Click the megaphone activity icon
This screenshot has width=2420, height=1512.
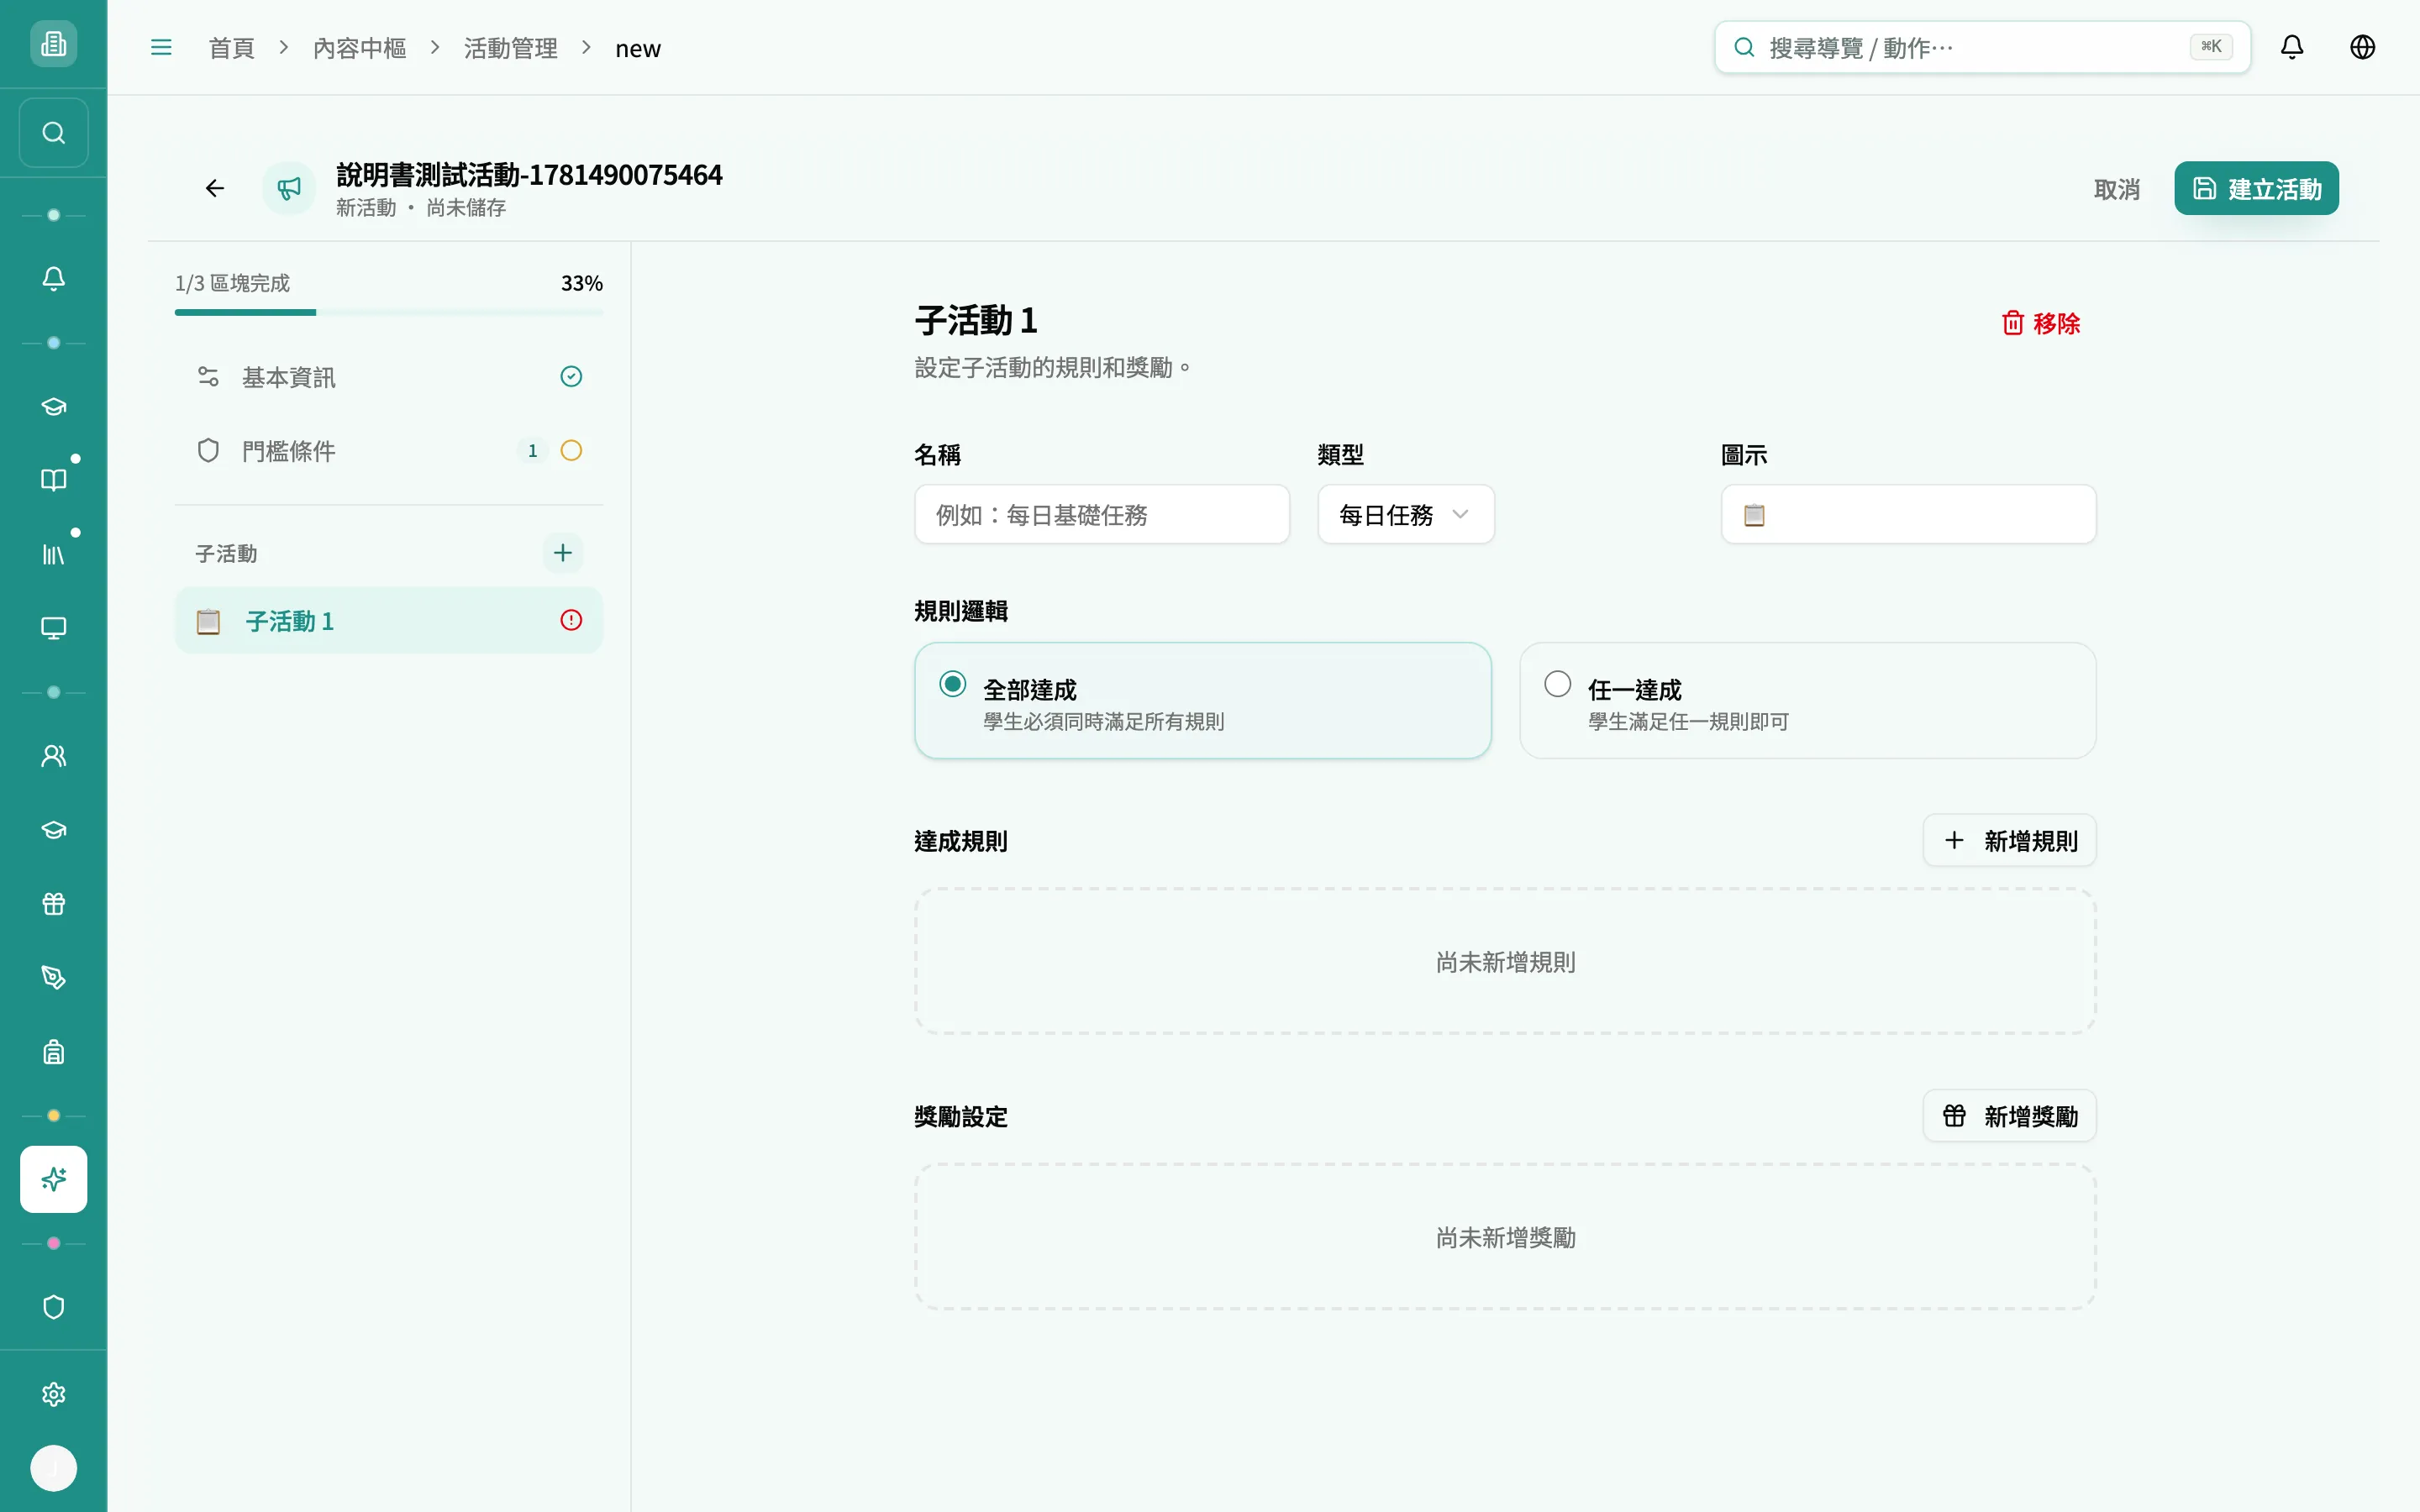pos(289,188)
